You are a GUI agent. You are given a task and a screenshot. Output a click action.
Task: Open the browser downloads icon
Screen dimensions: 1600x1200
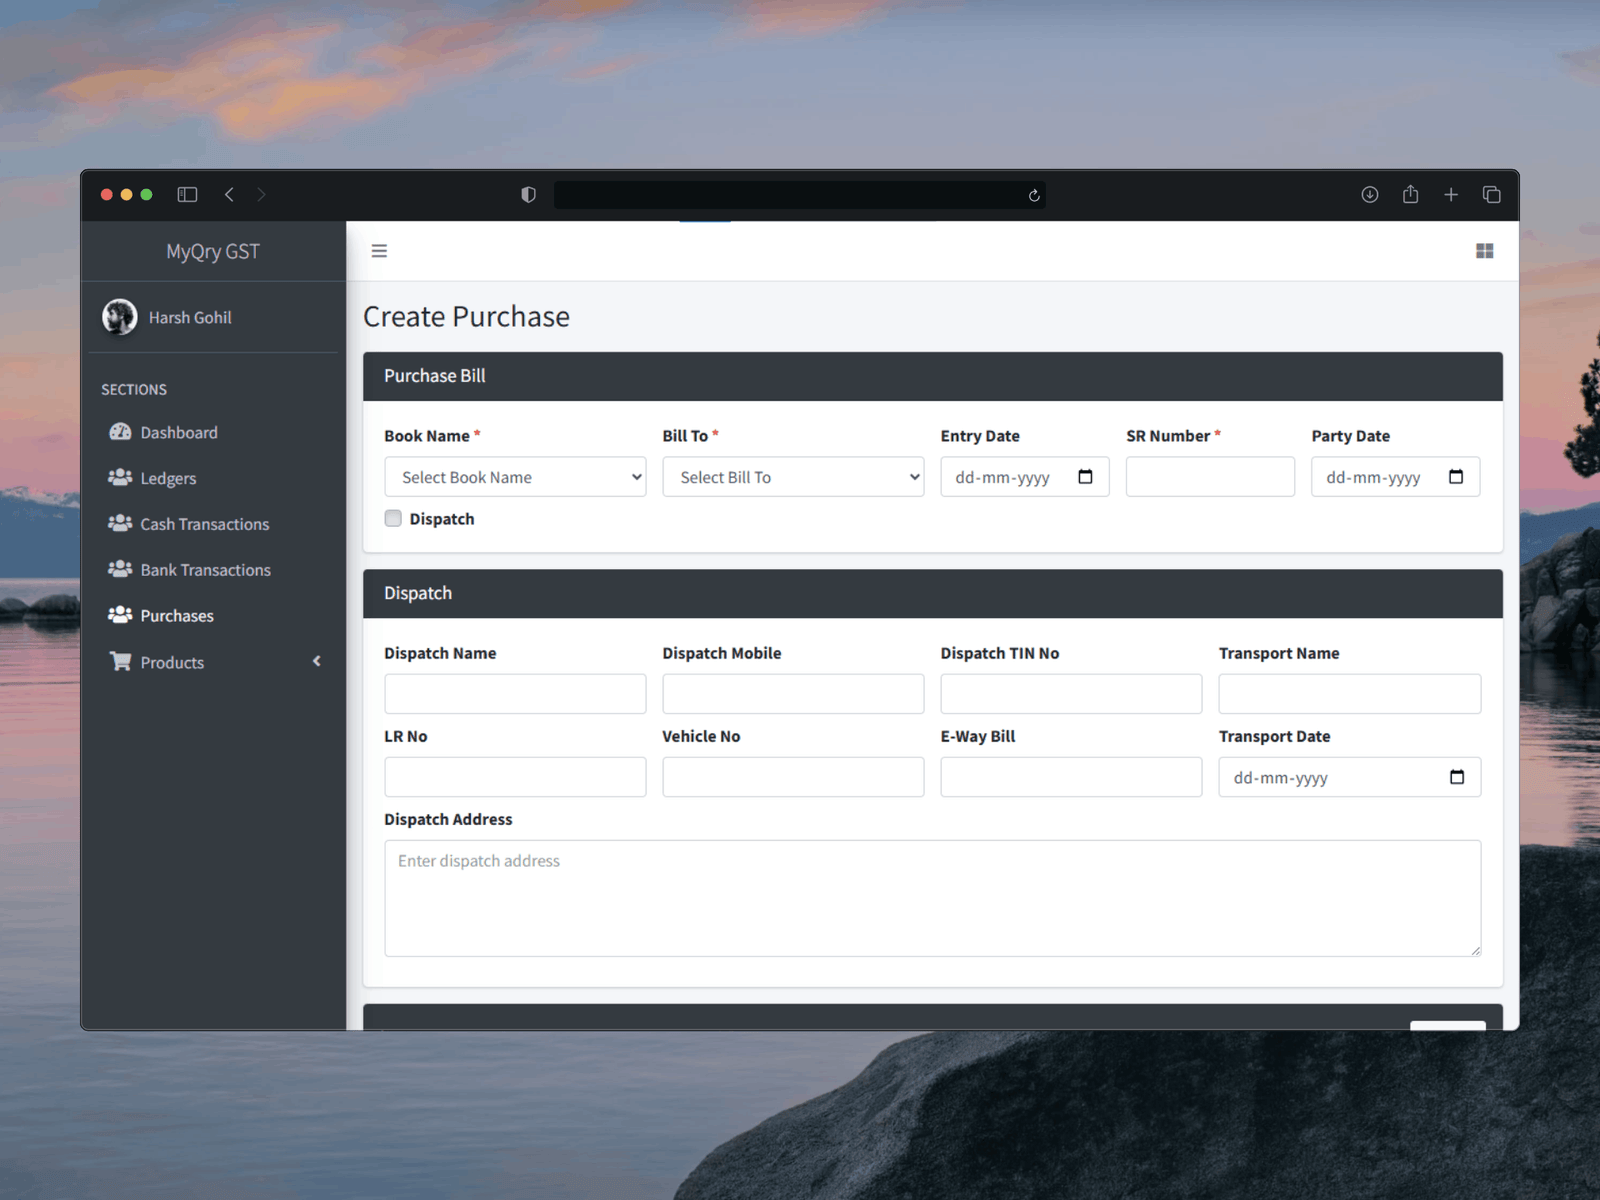(x=1370, y=195)
